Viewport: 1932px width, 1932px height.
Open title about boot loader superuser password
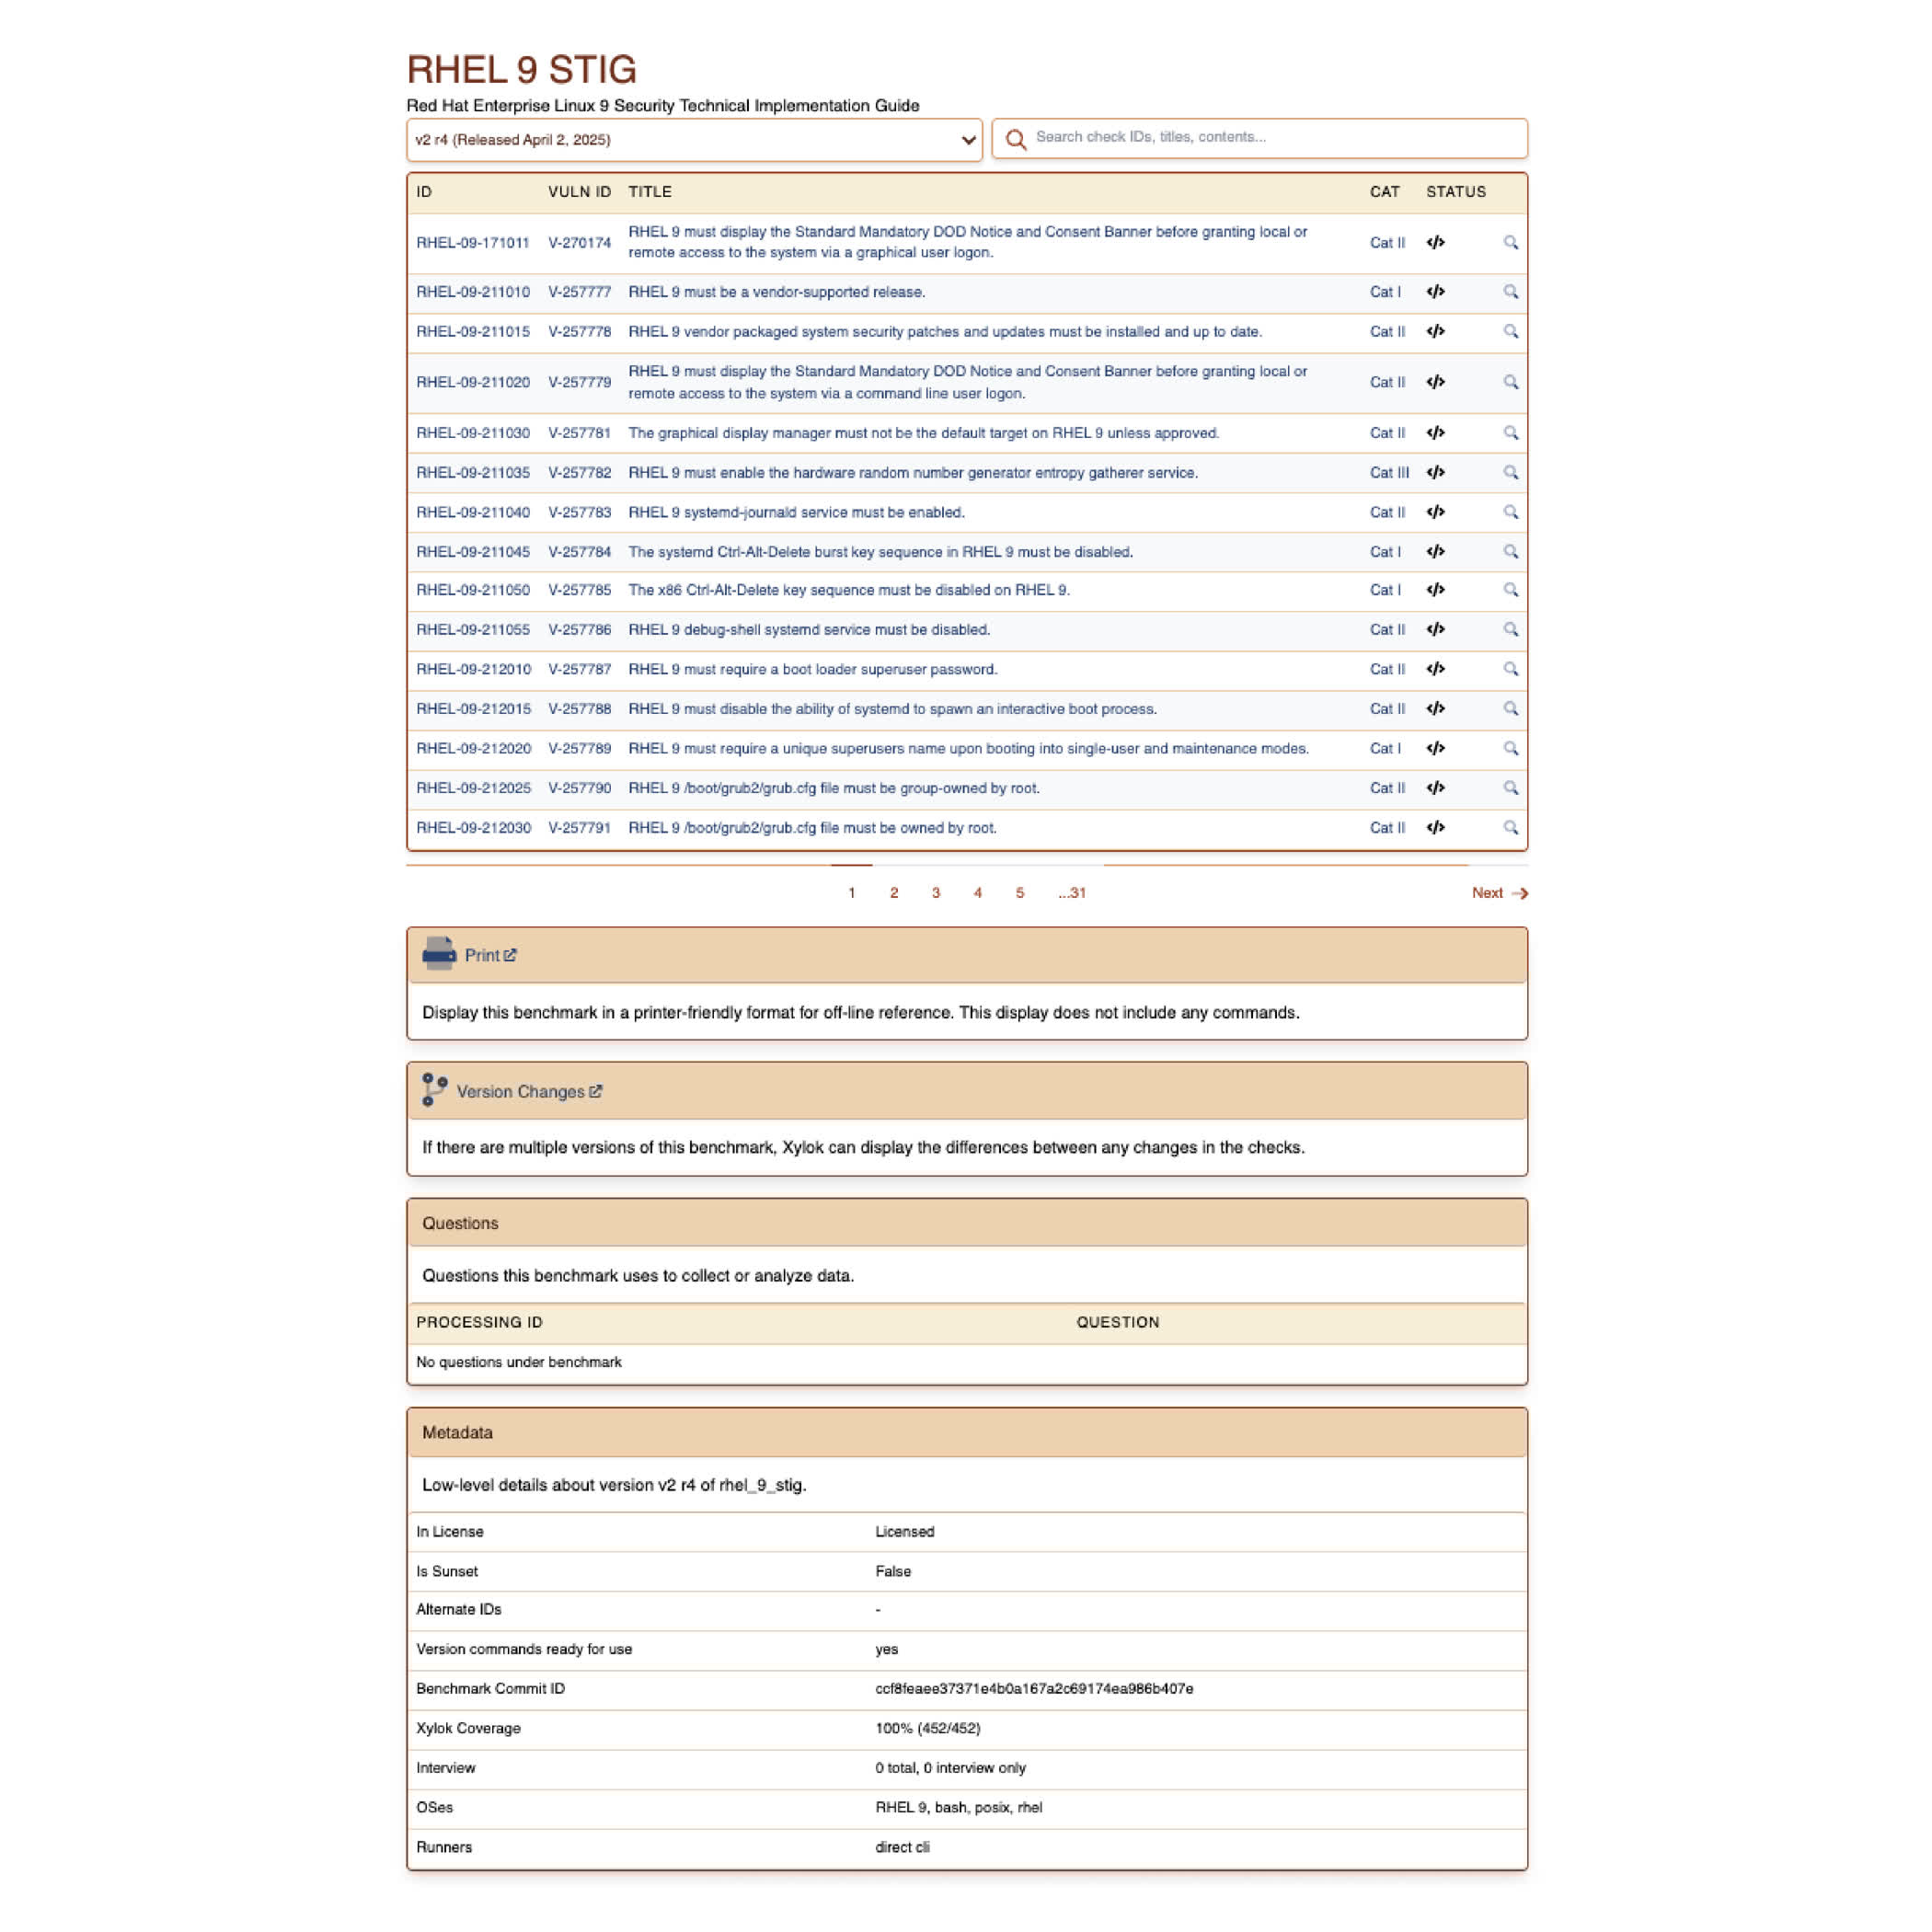812,669
